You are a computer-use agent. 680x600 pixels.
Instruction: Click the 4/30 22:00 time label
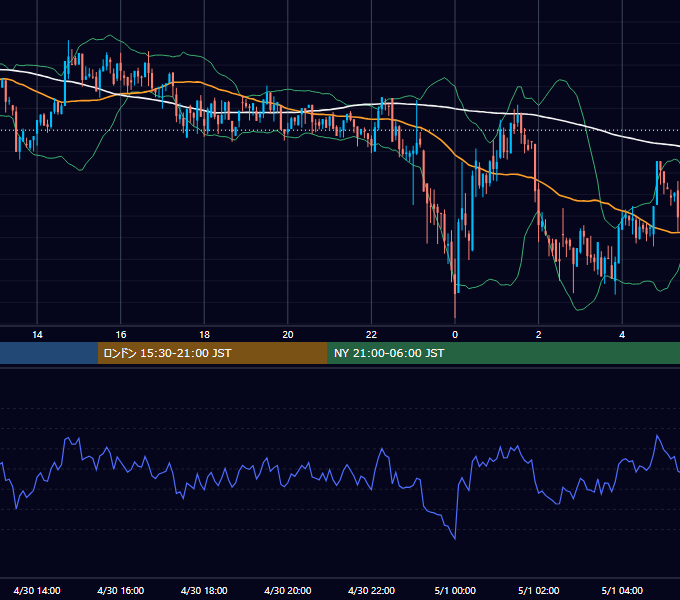371,590
